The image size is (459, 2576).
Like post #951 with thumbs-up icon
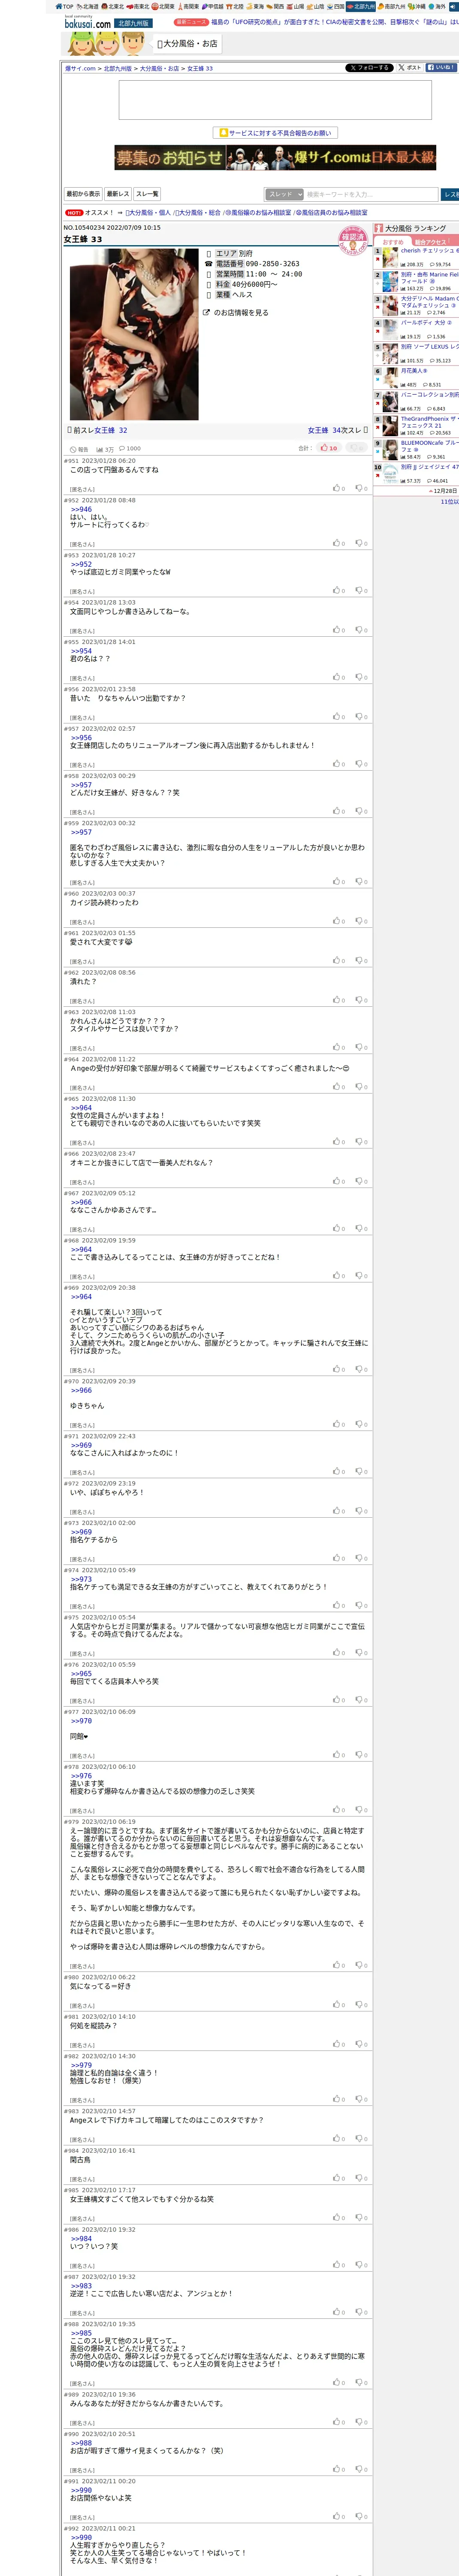pos(338,488)
